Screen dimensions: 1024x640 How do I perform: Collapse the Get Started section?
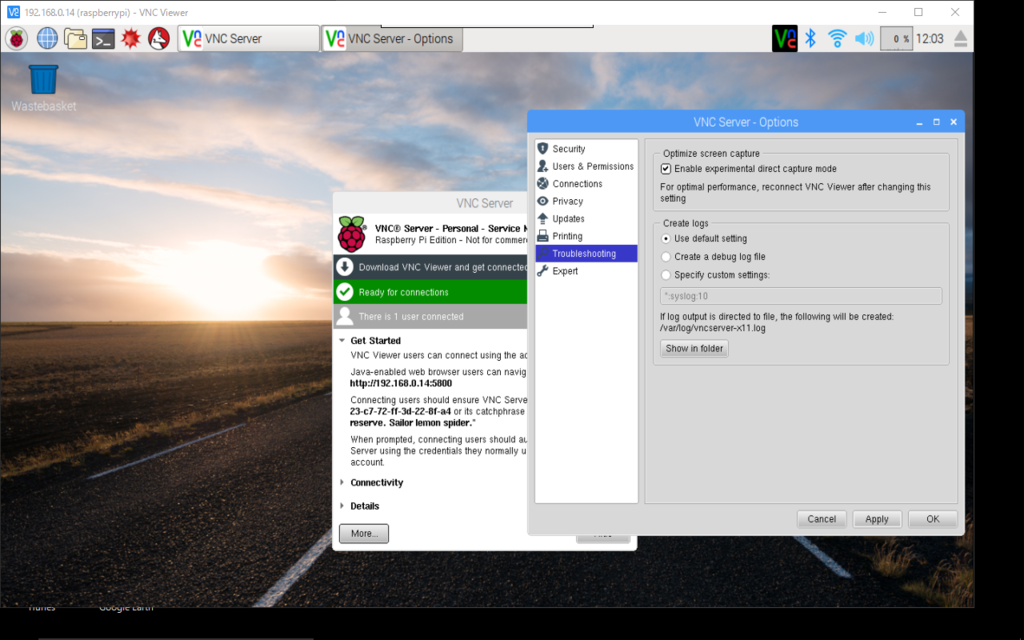point(342,340)
